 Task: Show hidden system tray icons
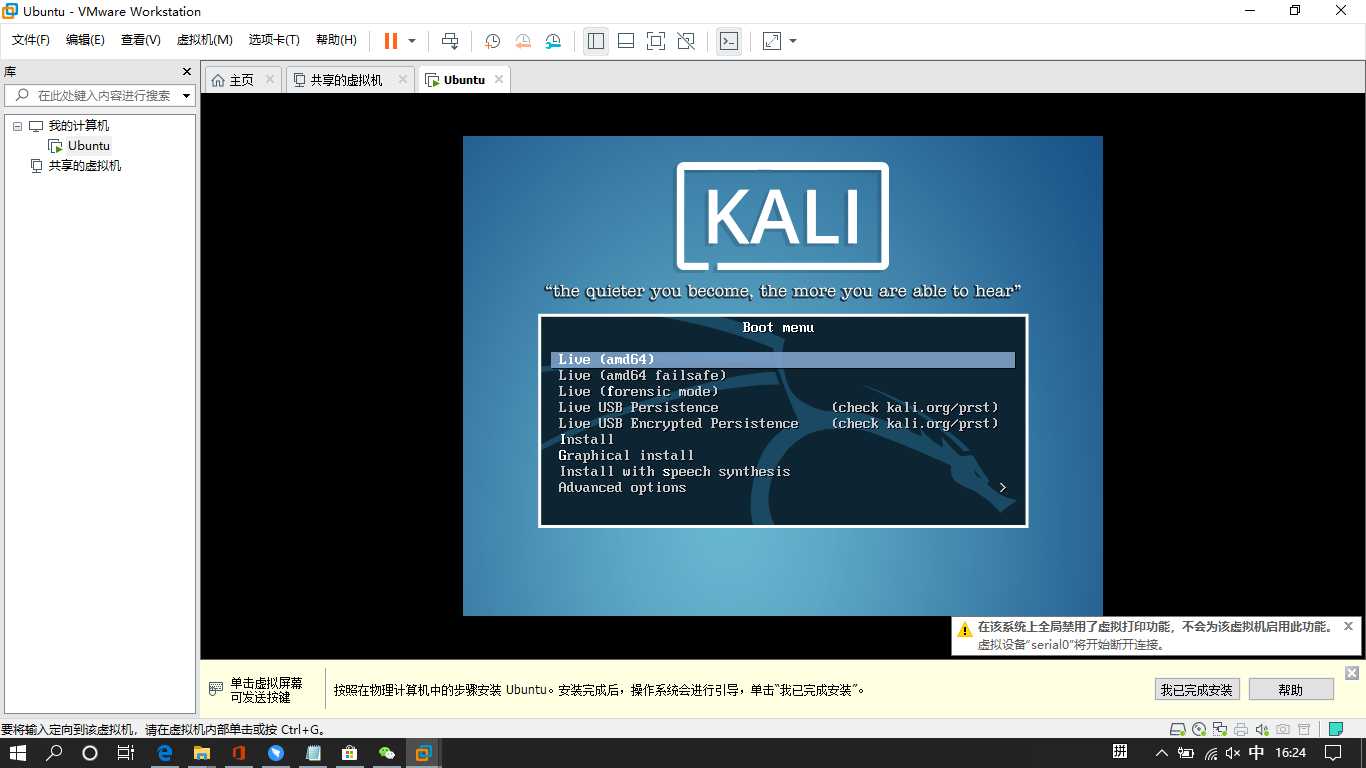1161,753
